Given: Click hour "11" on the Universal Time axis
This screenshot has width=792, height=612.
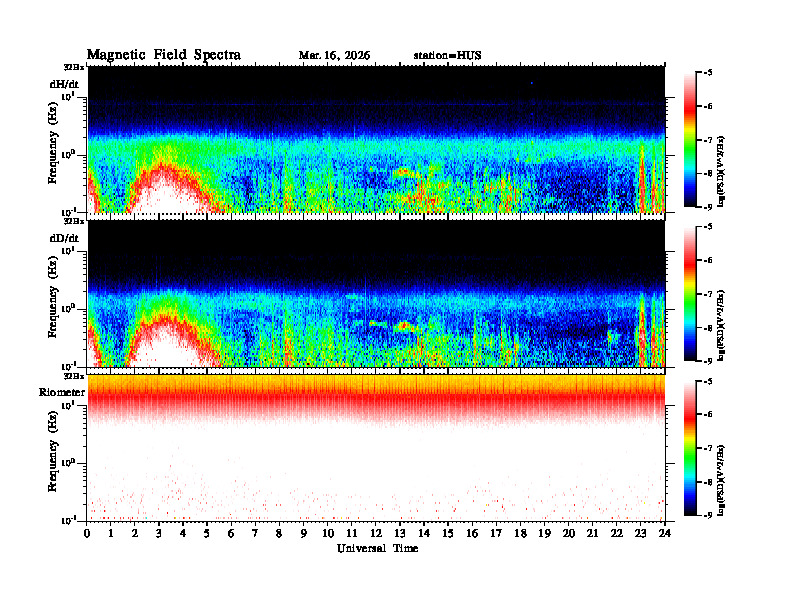Looking at the screenshot, I should pyautogui.click(x=352, y=533).
